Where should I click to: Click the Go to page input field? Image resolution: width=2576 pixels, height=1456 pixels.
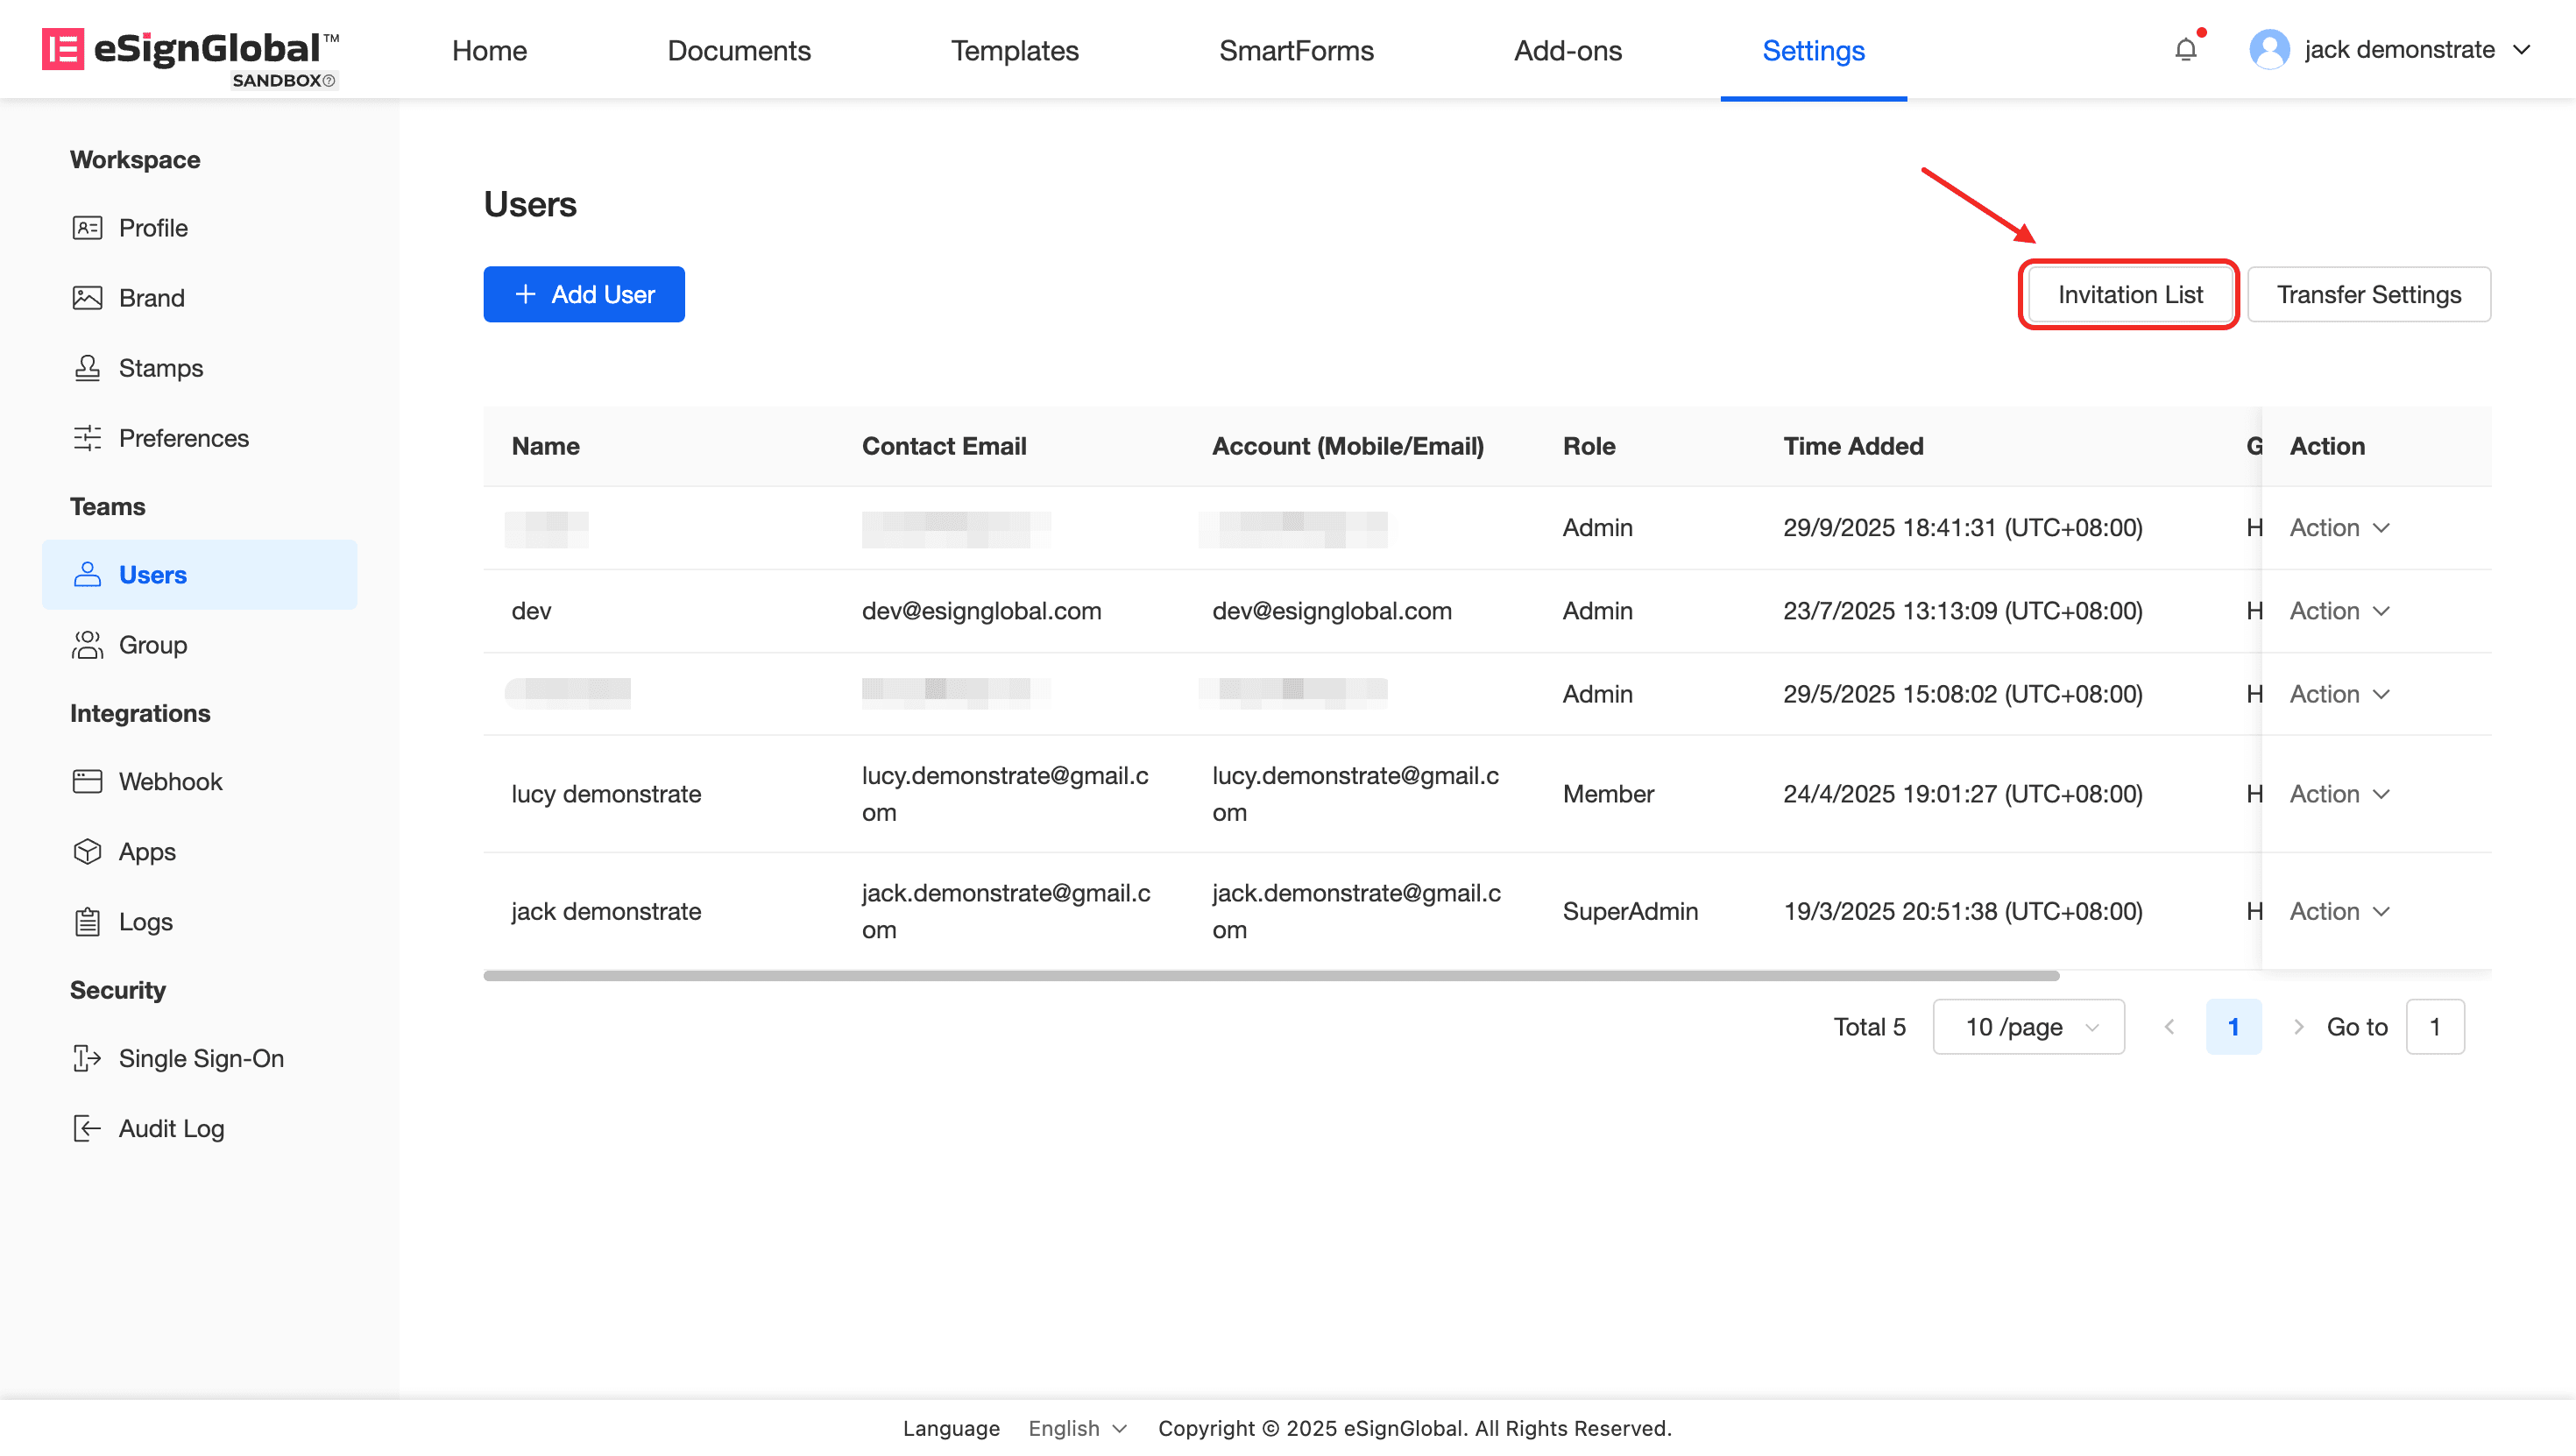click(2434, 1027)
